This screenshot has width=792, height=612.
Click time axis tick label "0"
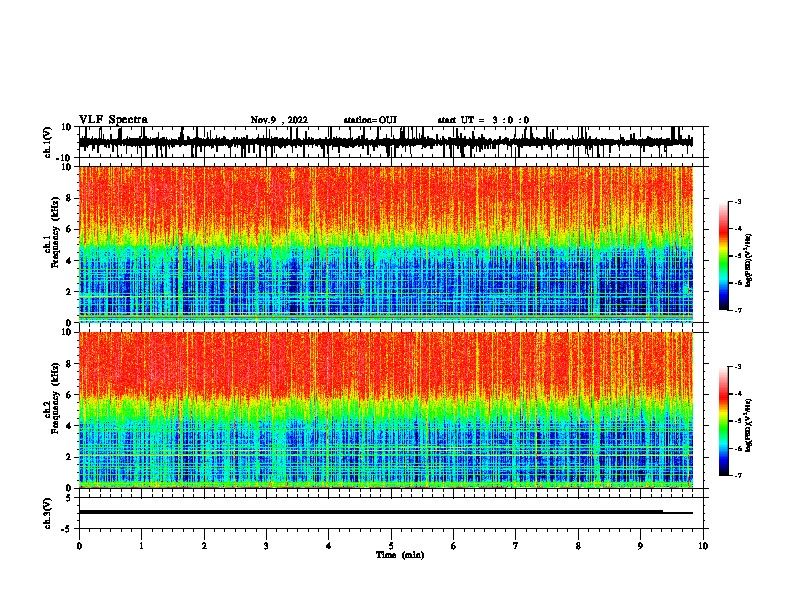[79, 546]
